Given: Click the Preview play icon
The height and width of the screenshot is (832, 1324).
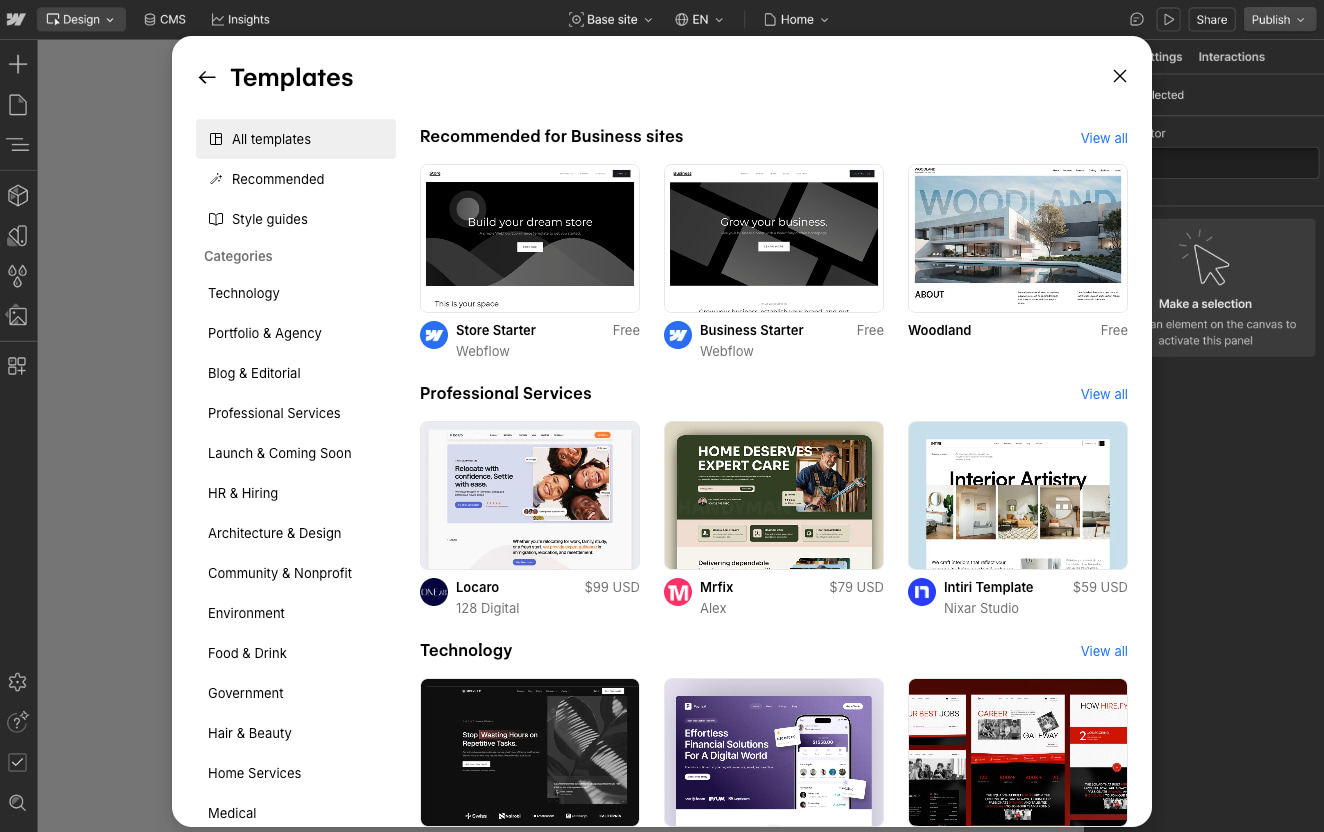Looking at the screenshot, I should point(1167,19).
